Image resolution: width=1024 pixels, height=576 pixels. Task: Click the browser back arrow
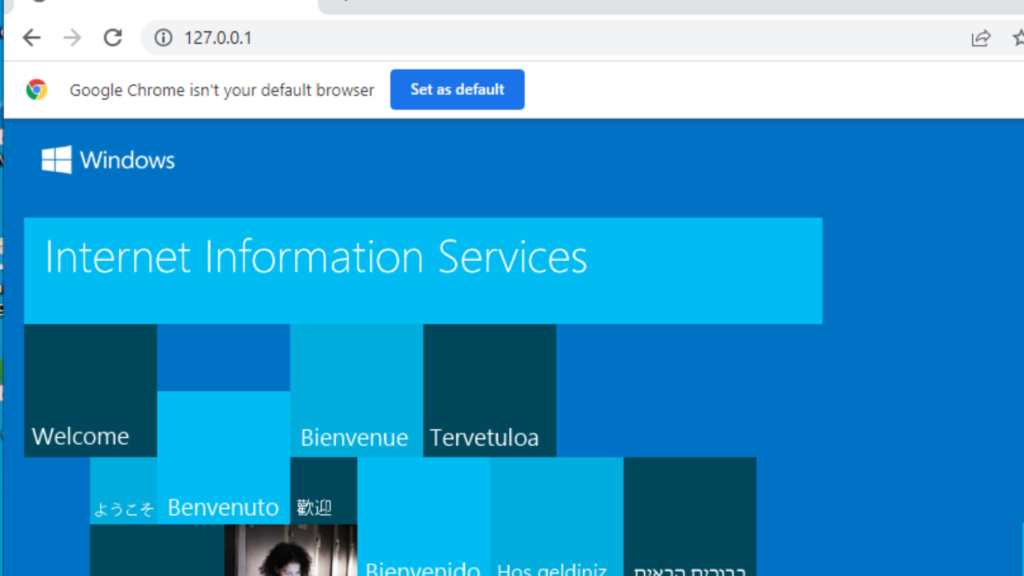coord(32,38)
